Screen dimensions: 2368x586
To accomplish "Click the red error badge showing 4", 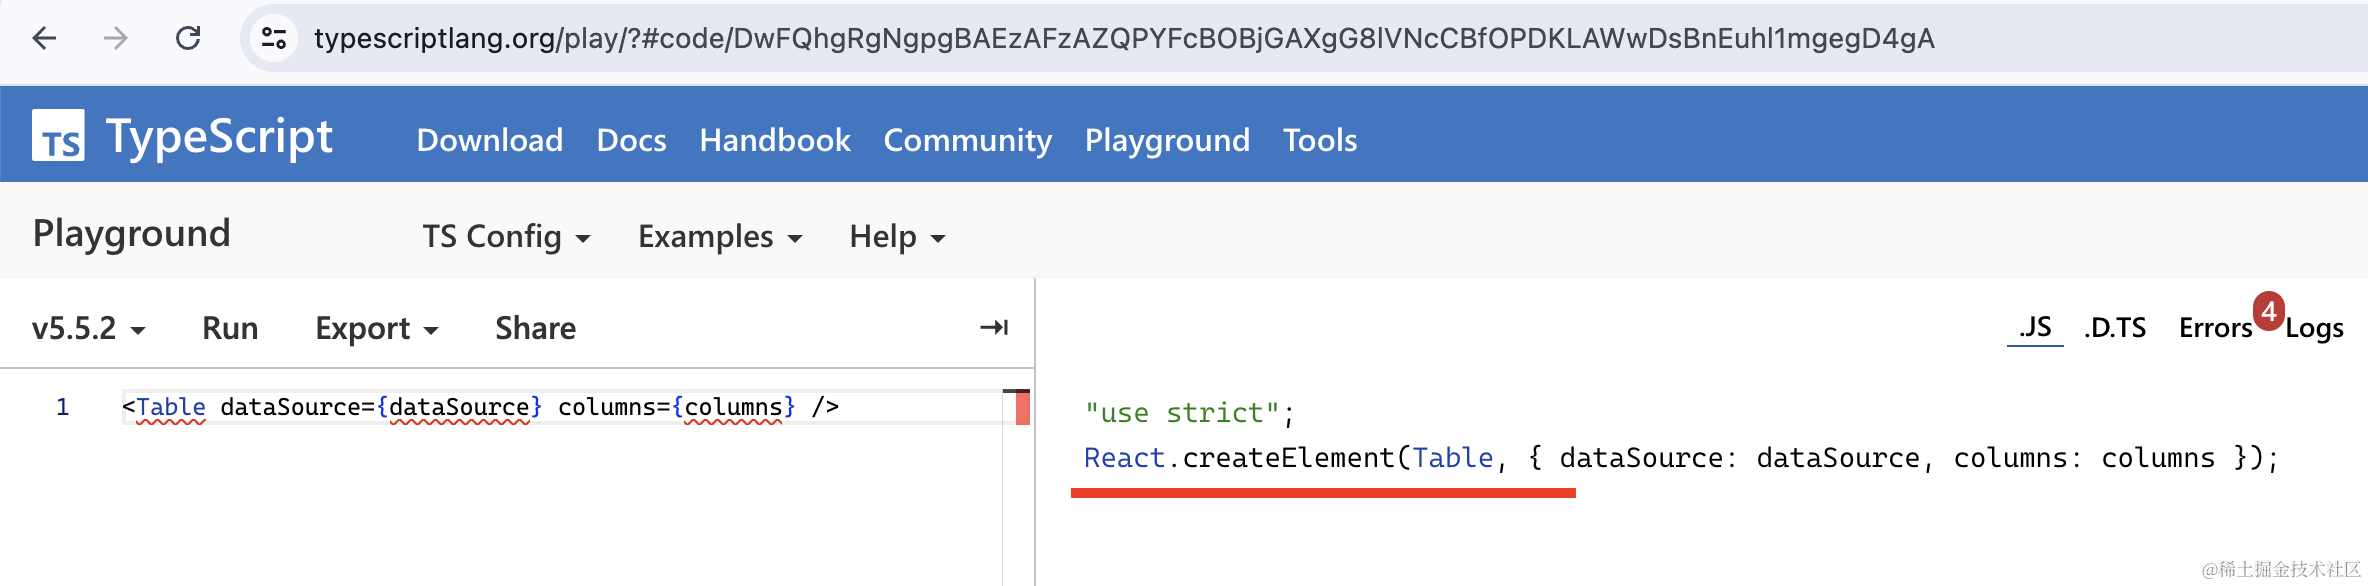I will pyautogui.click(x=2268, y=311).
